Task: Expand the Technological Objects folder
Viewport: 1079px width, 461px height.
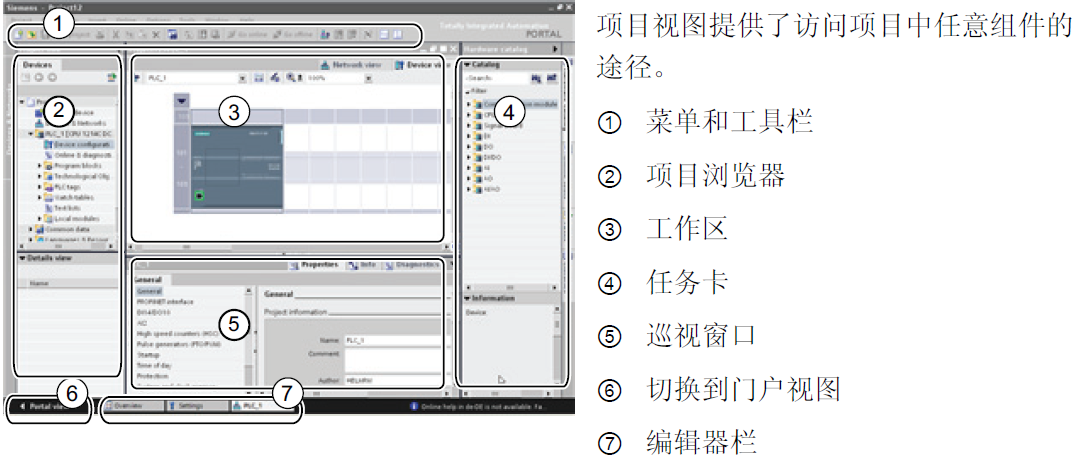Action: (39, 176)
